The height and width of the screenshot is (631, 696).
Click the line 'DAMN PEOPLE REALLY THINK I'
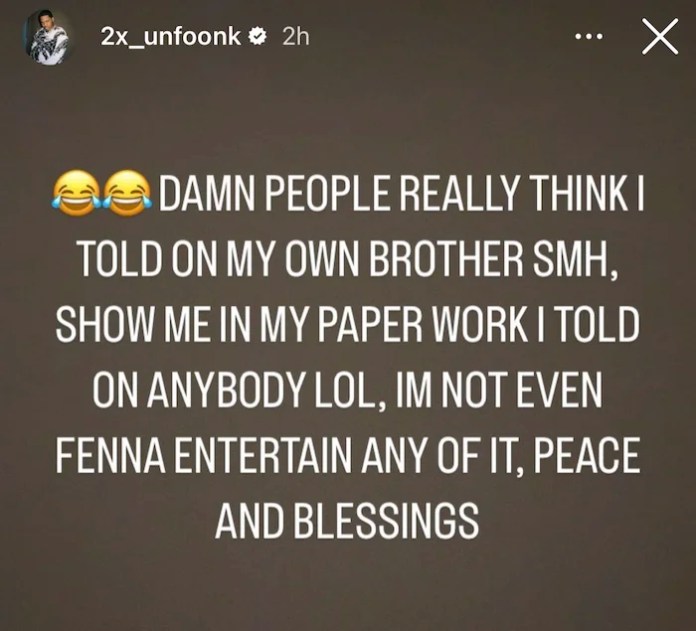[x=401, y=194]
